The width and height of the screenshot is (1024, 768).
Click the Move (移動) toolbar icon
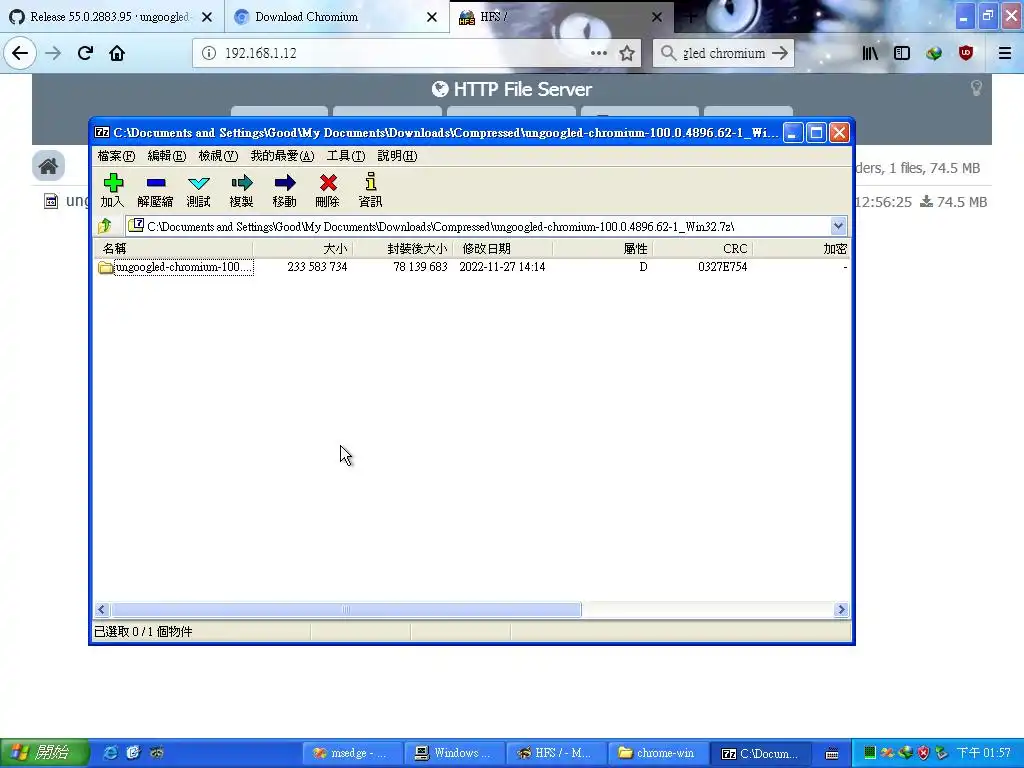coord(285,190)
